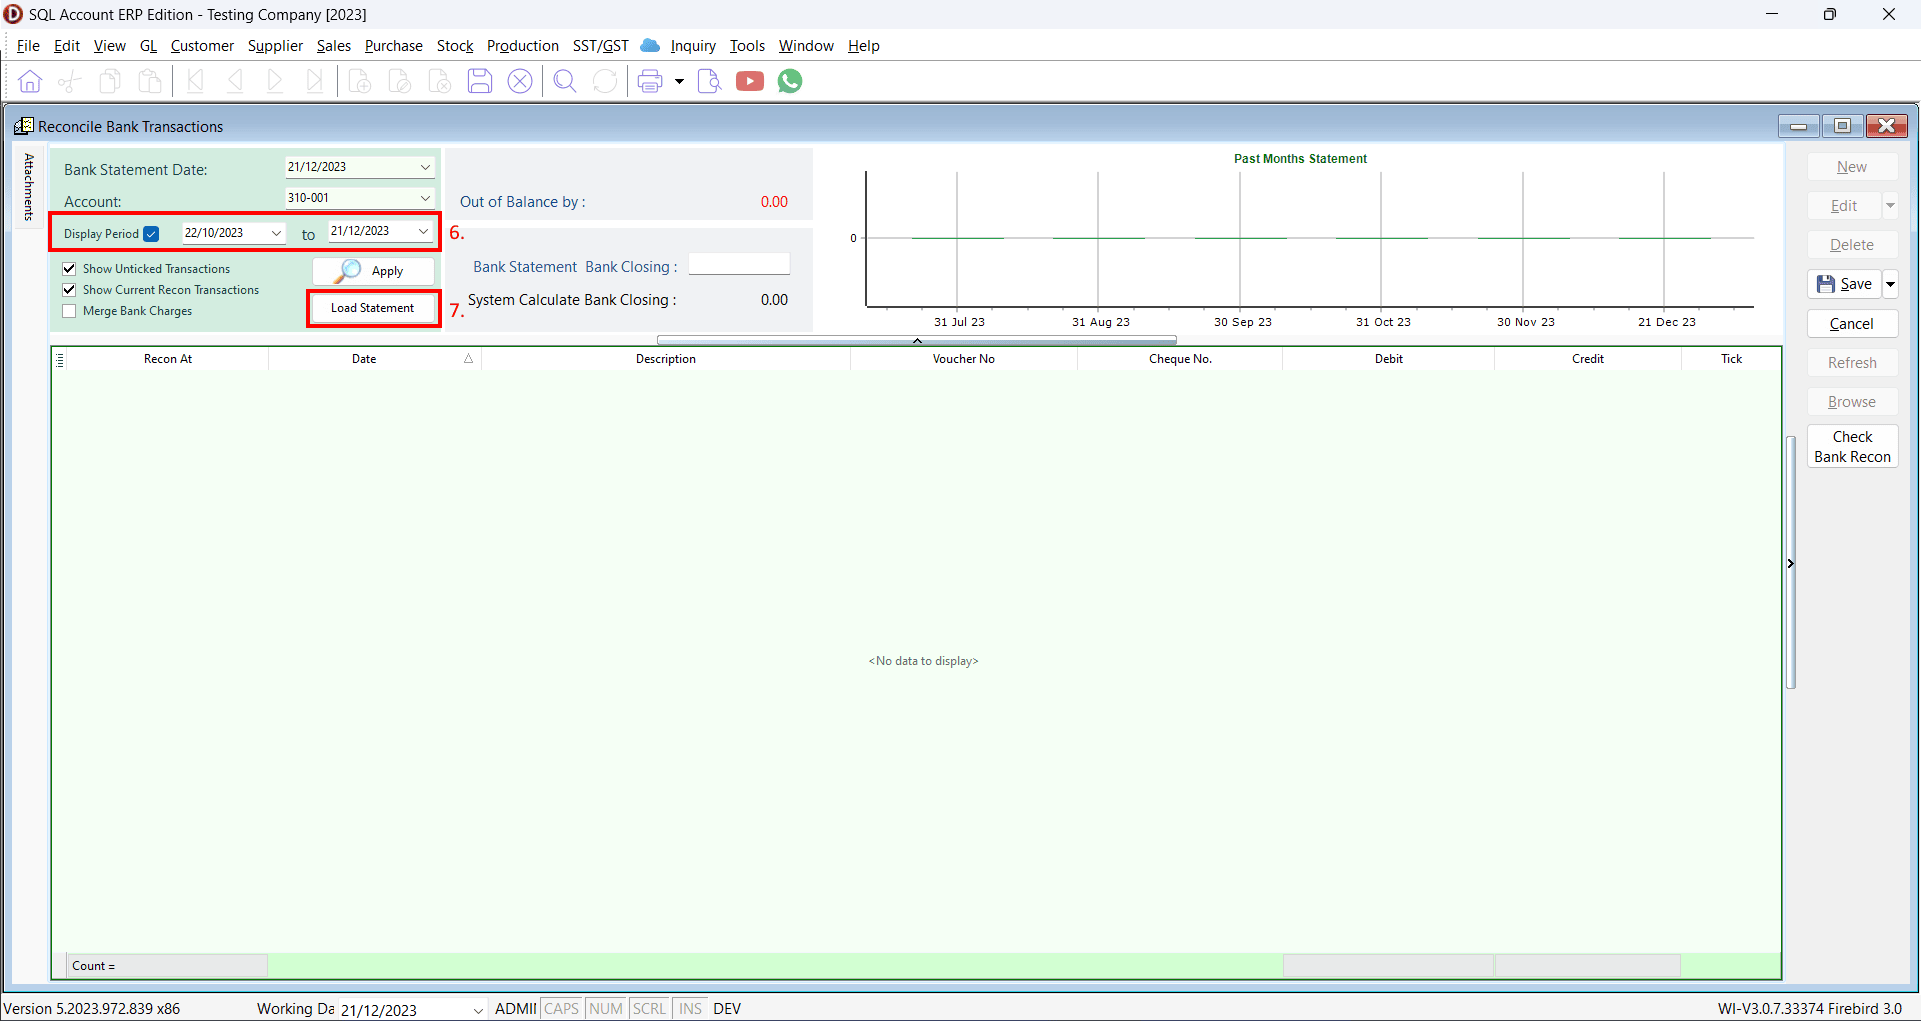Click the Bank Statement Bank Closing field
Screen dimensions: 1921x1021
click(739, 265)
